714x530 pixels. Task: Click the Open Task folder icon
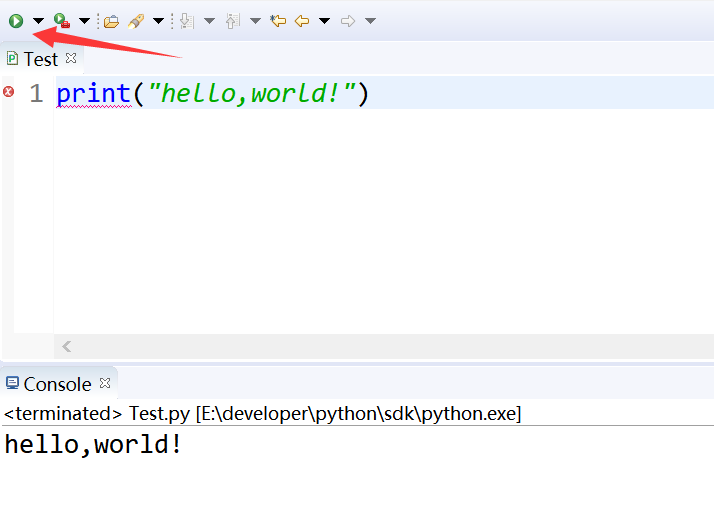[111, 21]
